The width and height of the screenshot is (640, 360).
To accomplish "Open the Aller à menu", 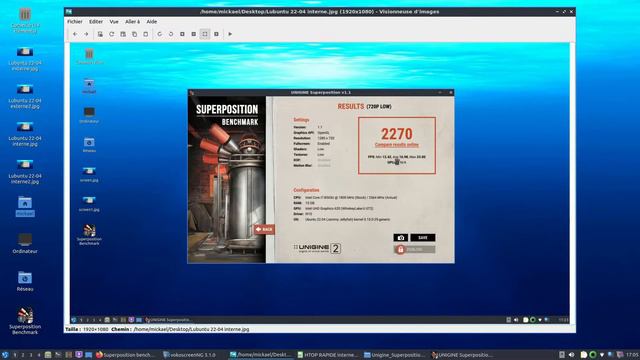I will click(132, 22).
